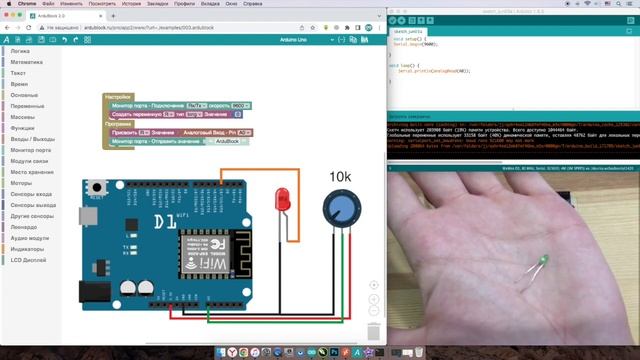Open the Сенсоры выхода block category

pos(33,205)
